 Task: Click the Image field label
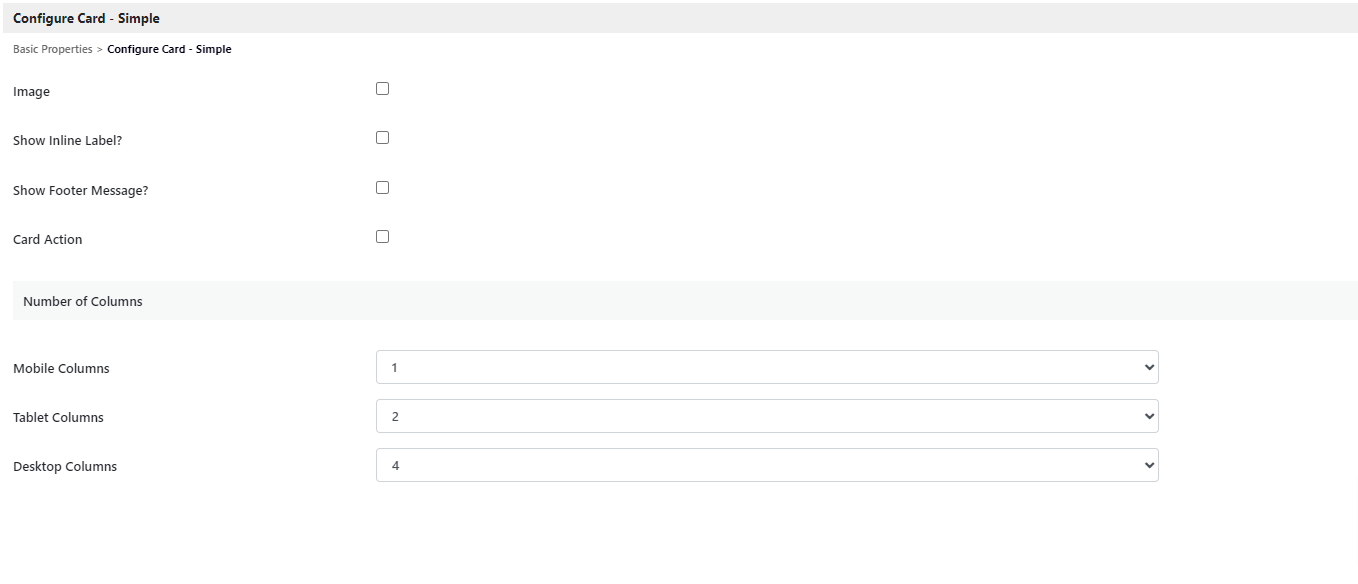tap(31, 92)
